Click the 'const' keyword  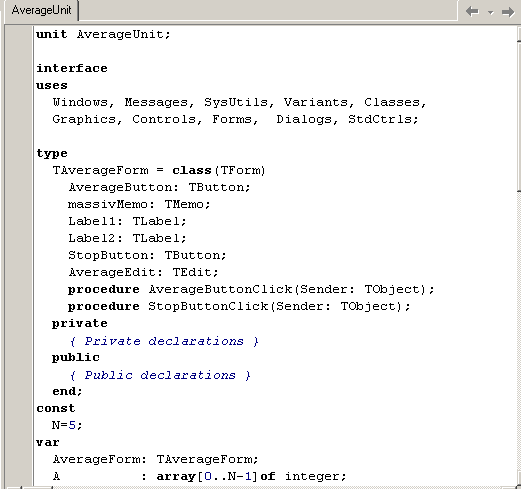tap(56, 408)
